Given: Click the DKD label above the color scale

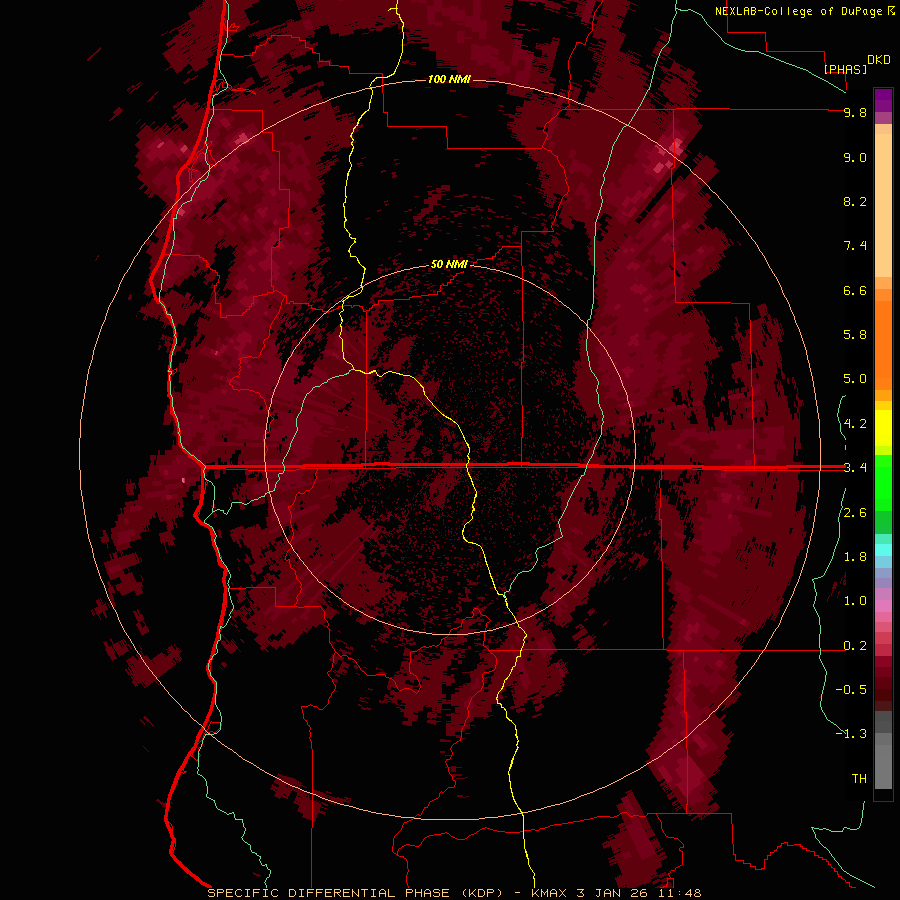Looking at the screenshot, I should (879, 60).
